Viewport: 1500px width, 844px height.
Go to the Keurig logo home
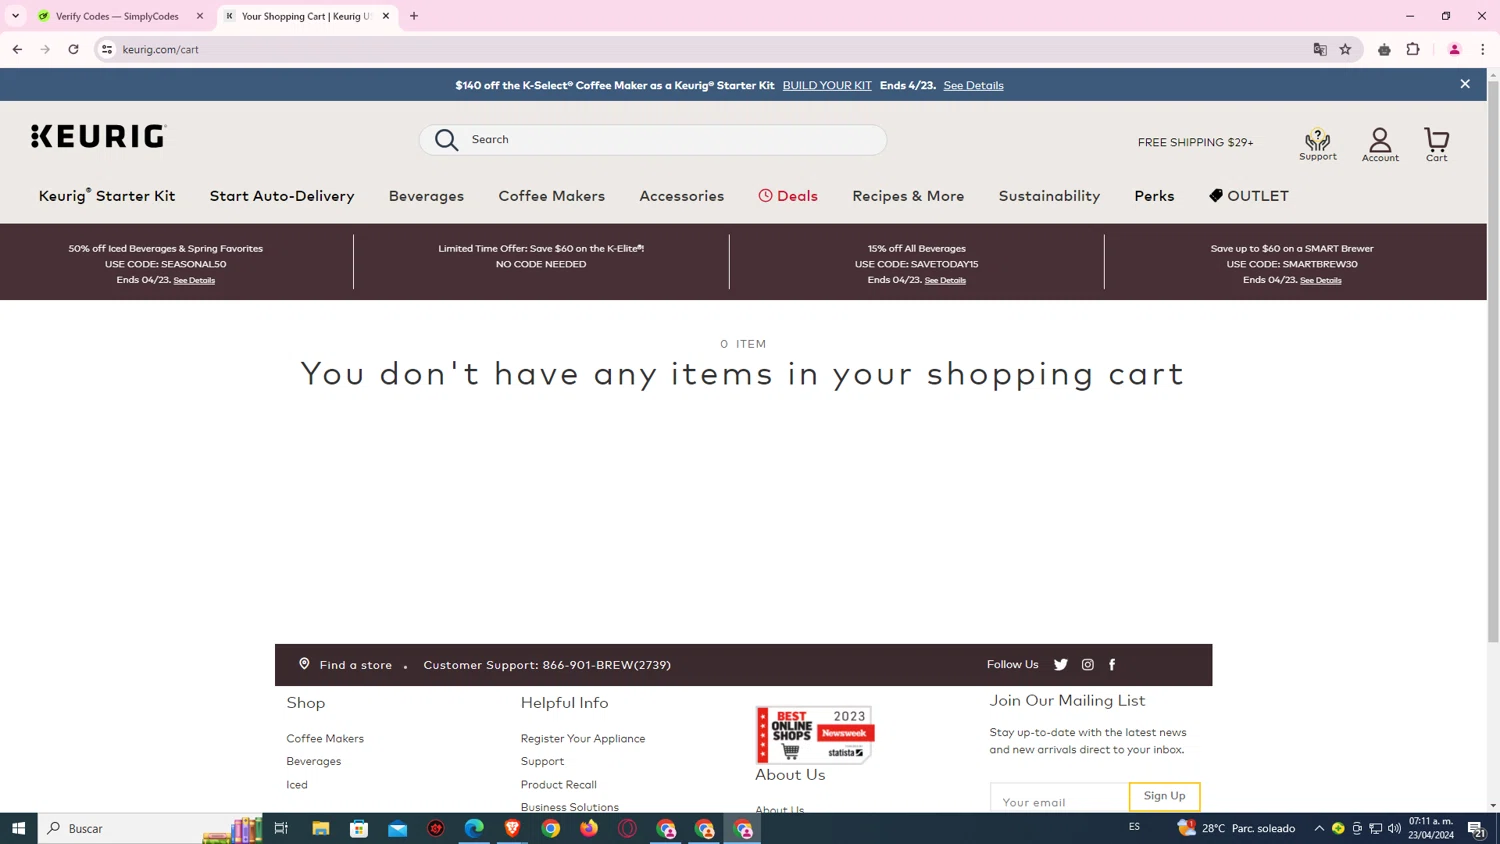pyautogui.click(x=98, y=136)
